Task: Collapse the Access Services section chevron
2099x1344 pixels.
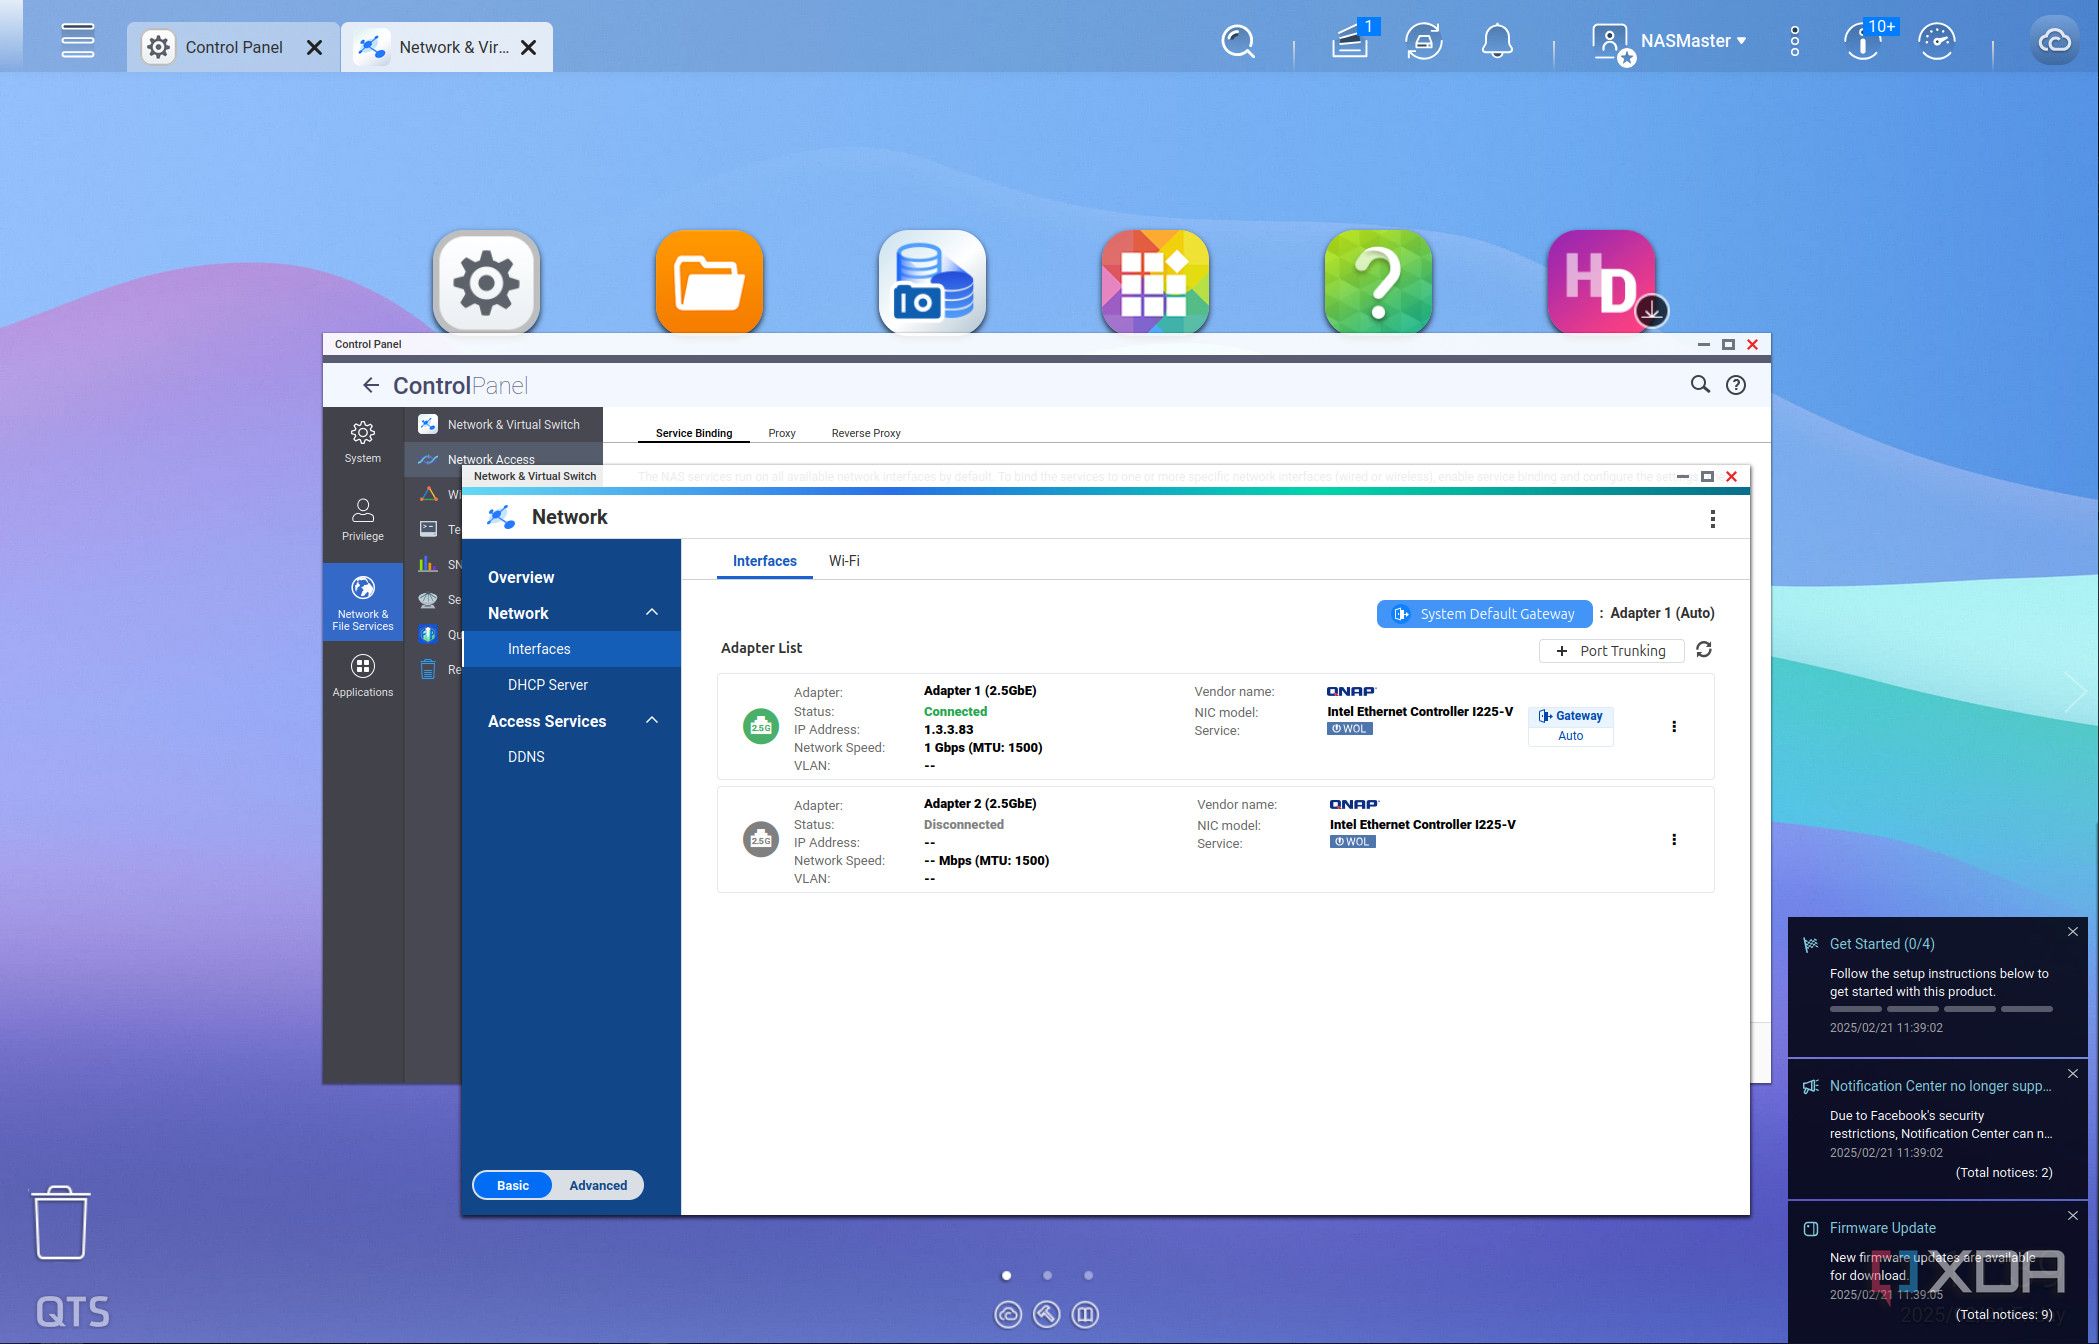Action: pos(652,720)
